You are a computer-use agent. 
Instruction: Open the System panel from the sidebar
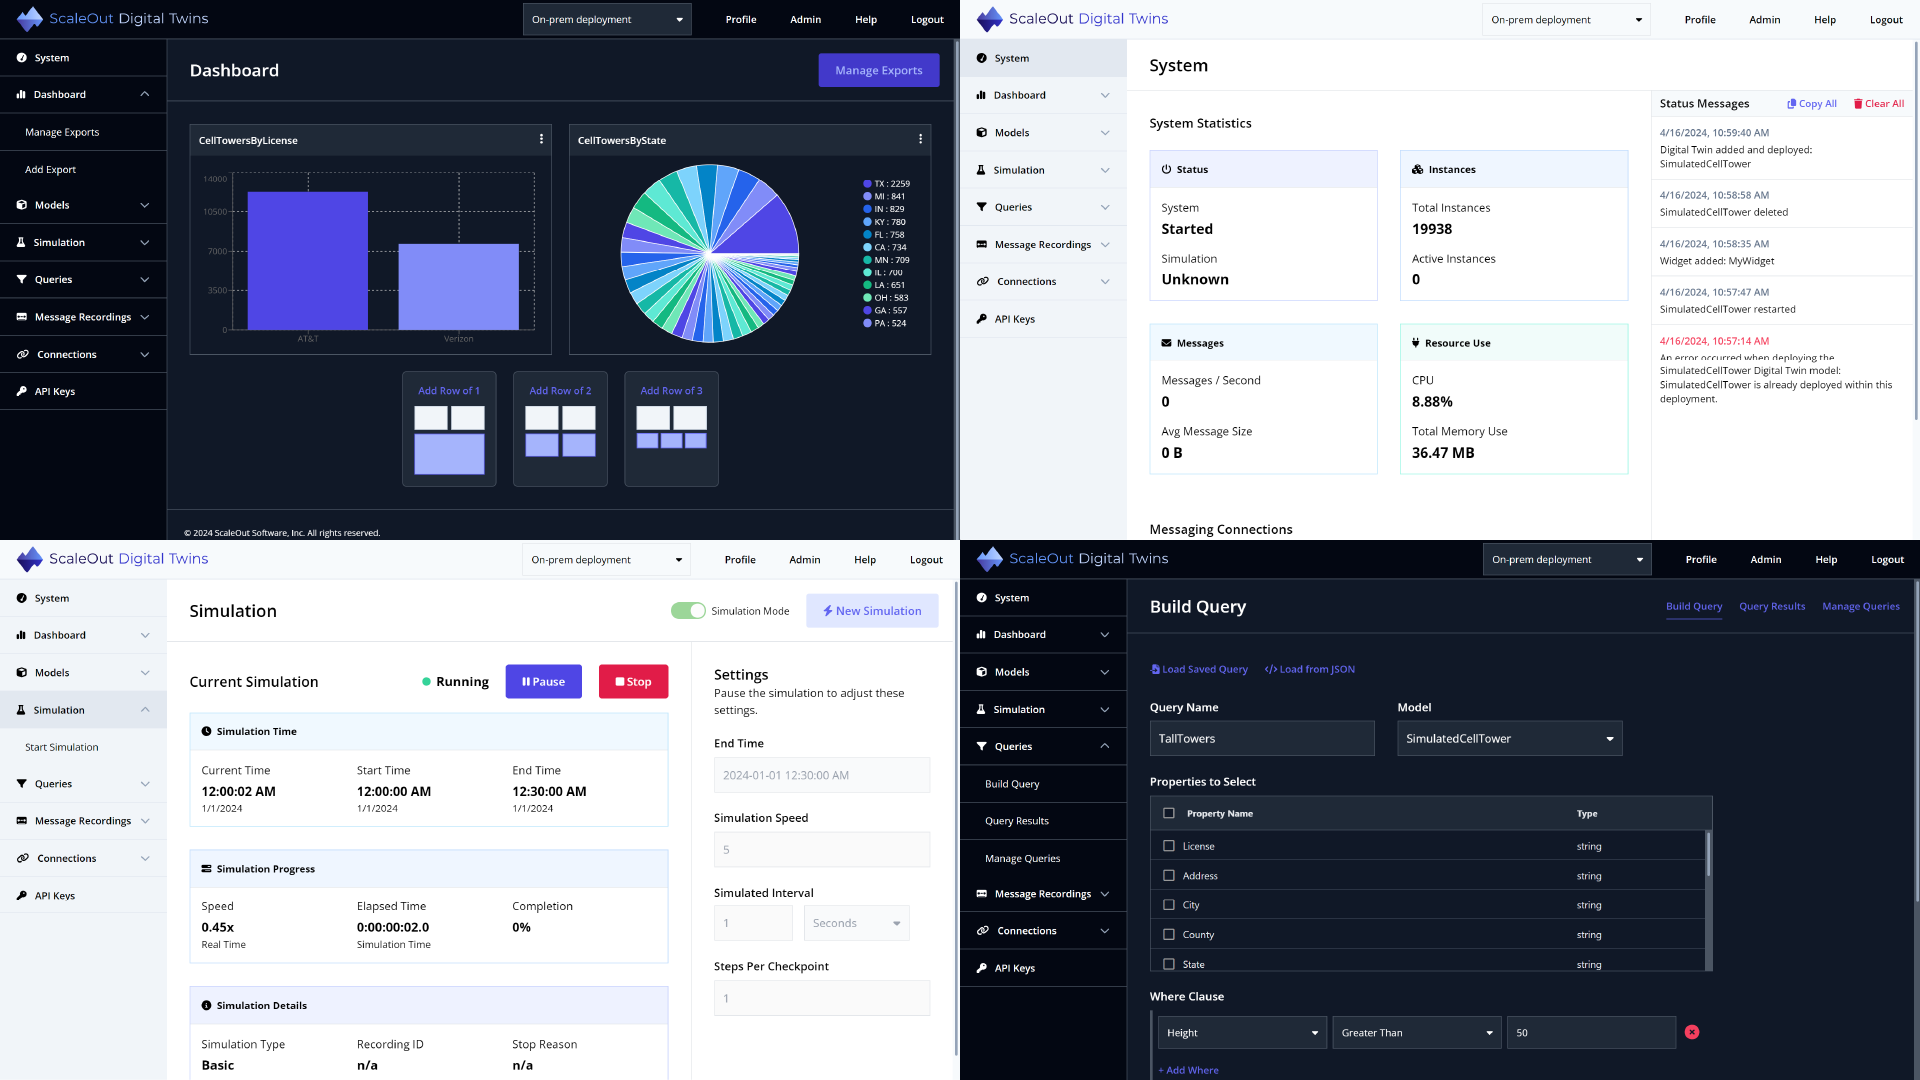(21, 58)
